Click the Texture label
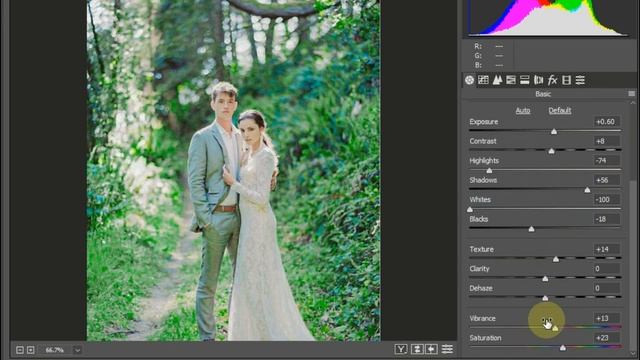This screenshot has width=640, height=360. point(482,249)
